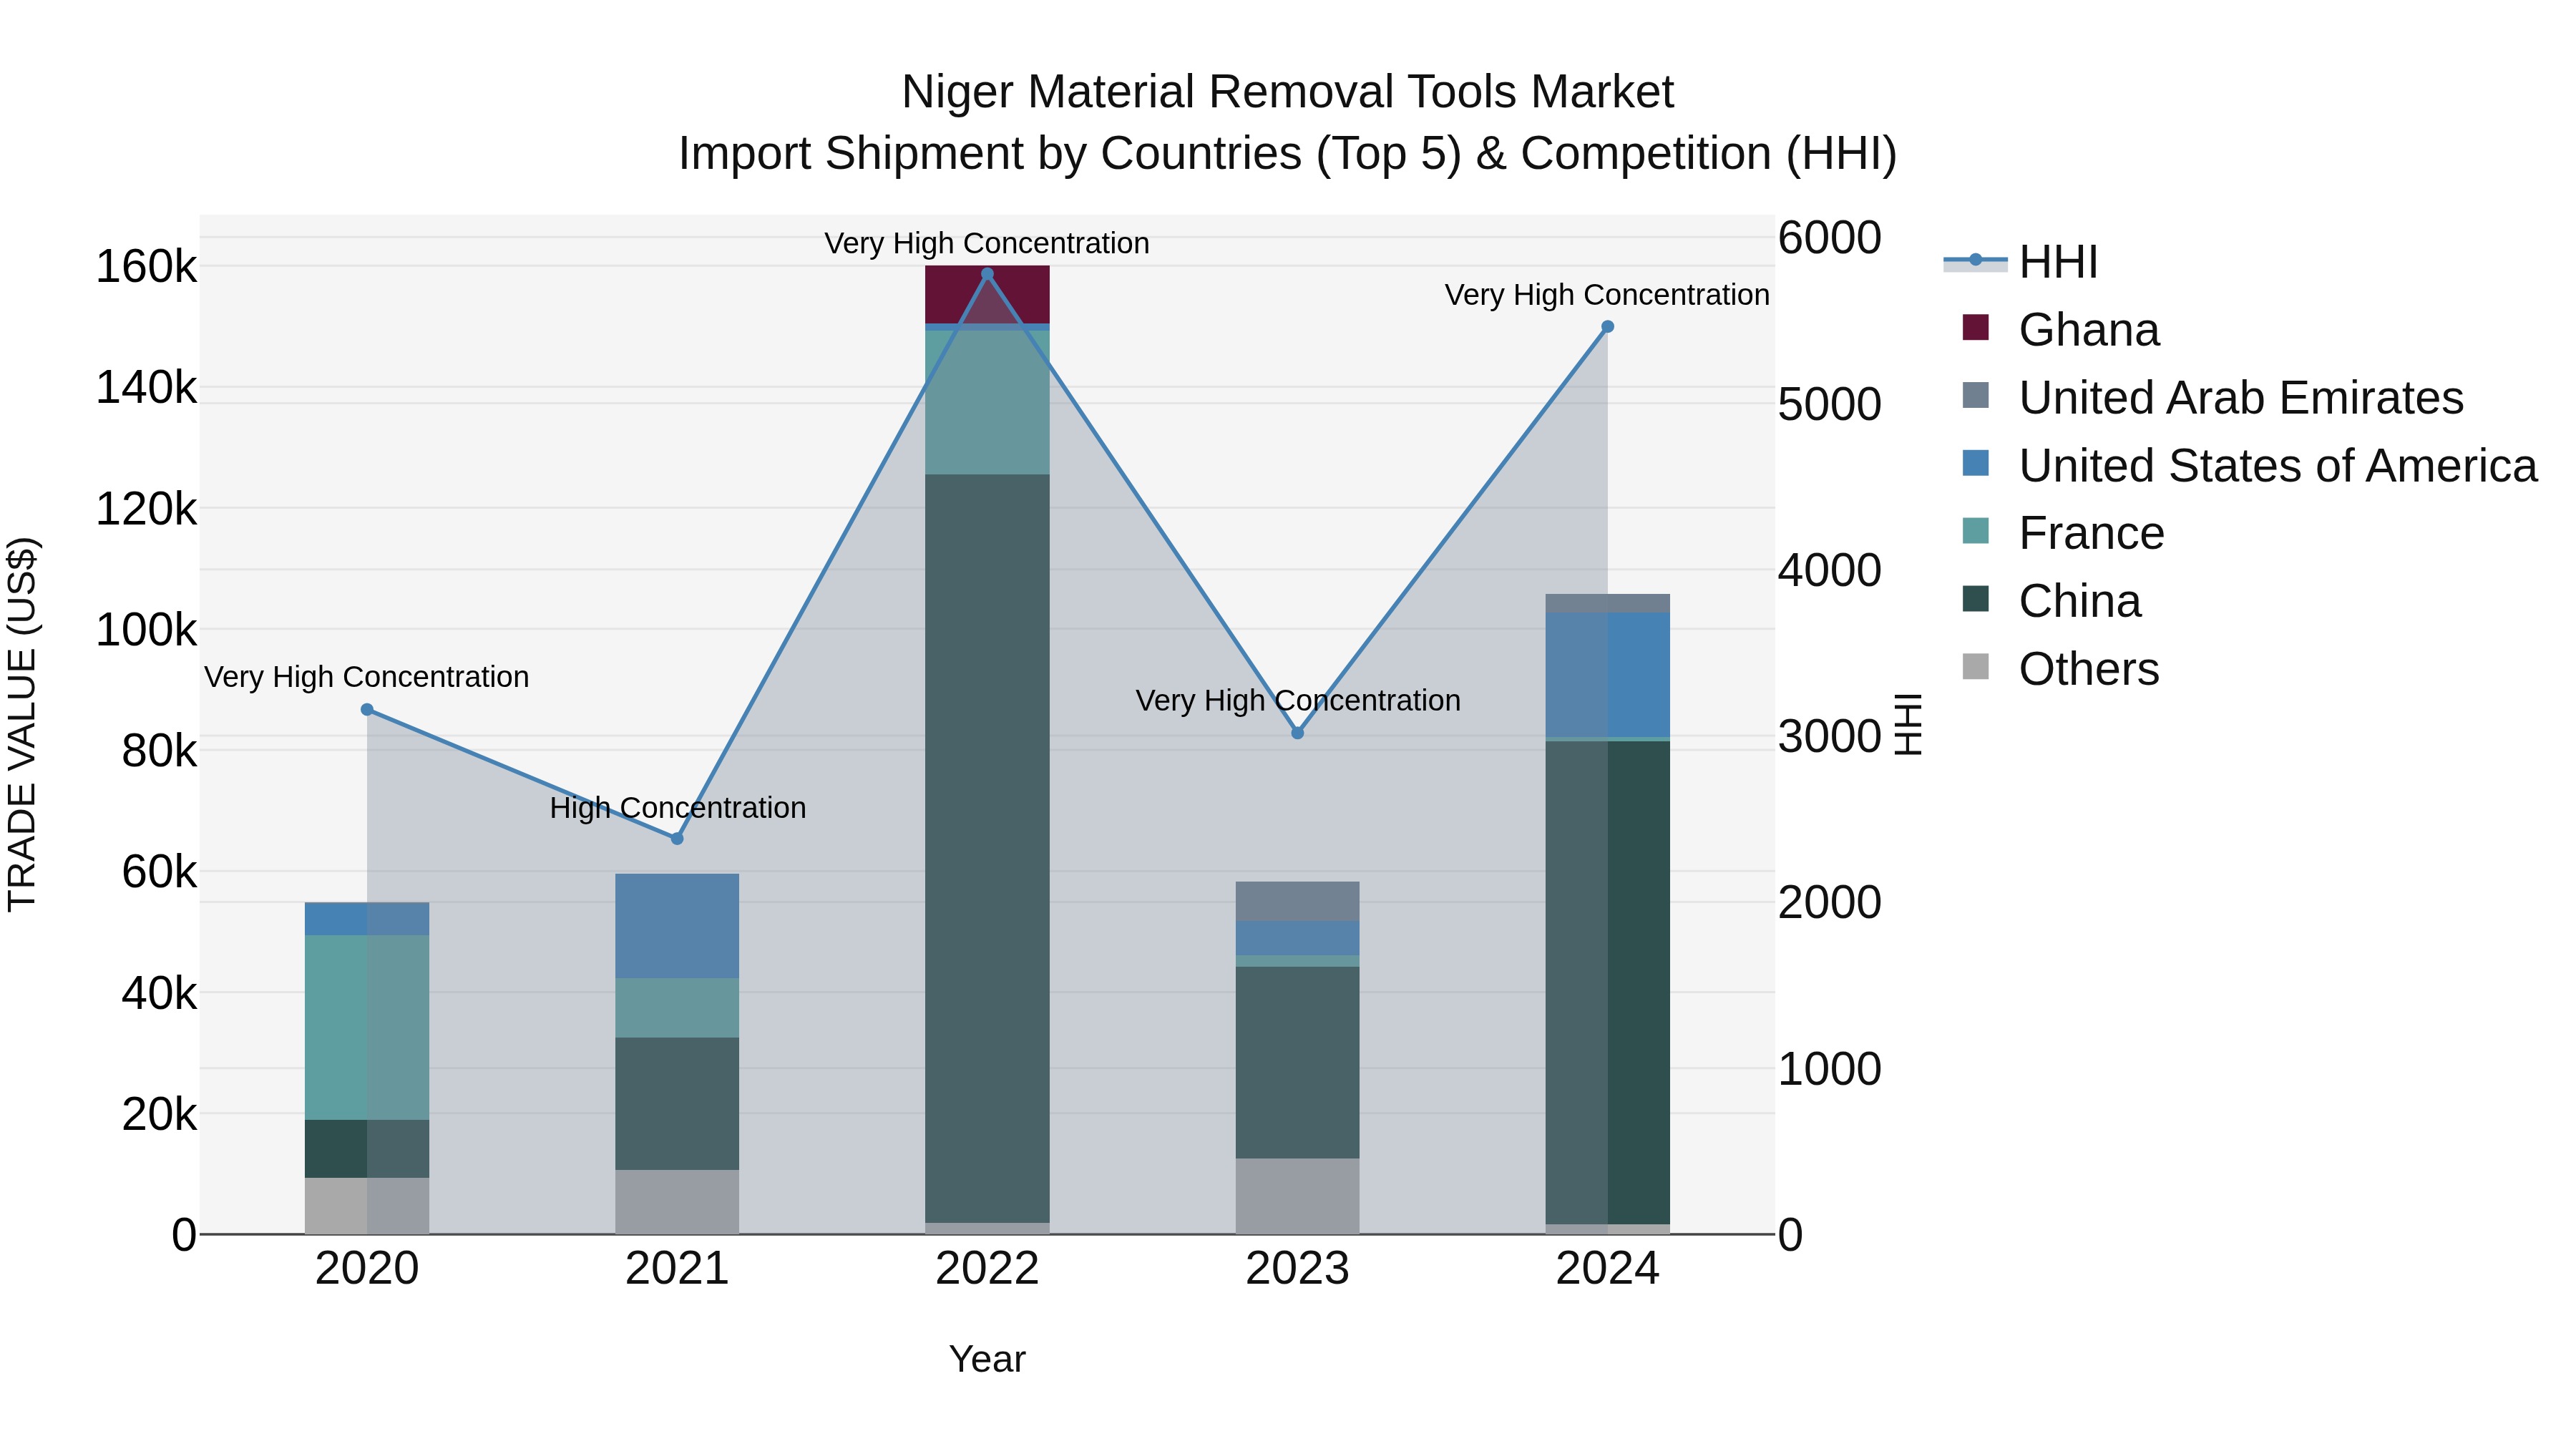Click the 3000 tick on the HHI axis
The height and width of the screenshot is (1449, 2576).
click(x=1830, y=737)
